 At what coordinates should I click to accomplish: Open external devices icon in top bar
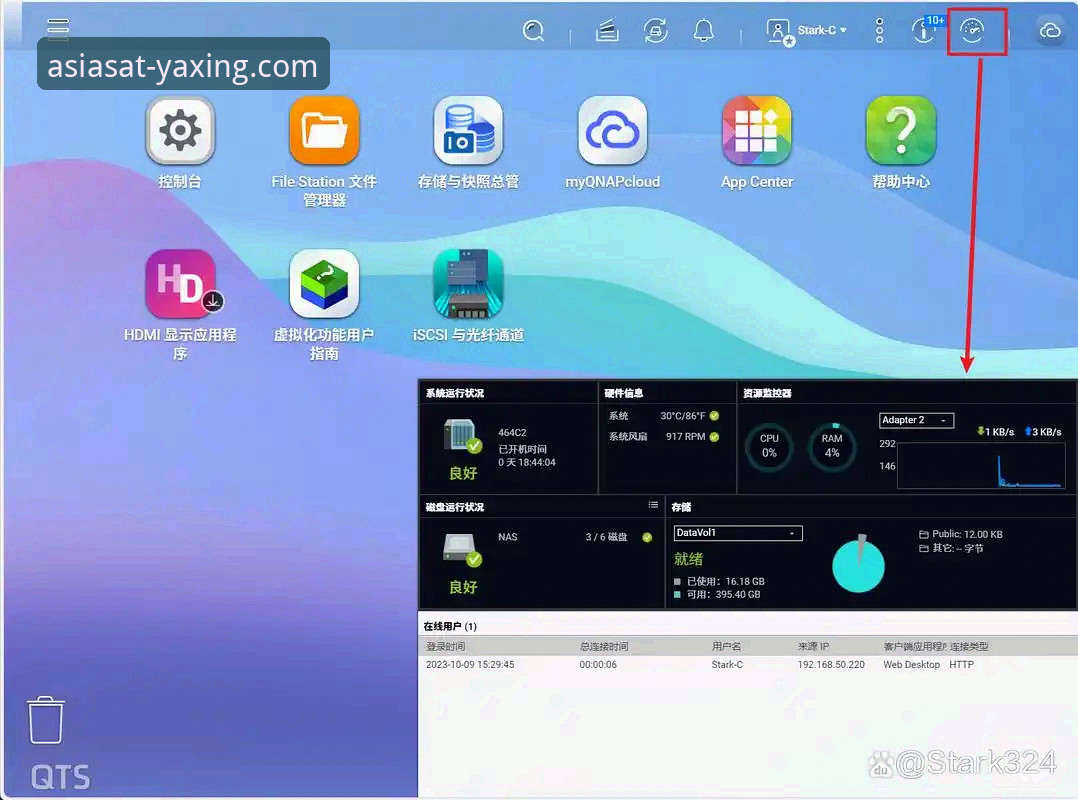(x=655, y=31)
